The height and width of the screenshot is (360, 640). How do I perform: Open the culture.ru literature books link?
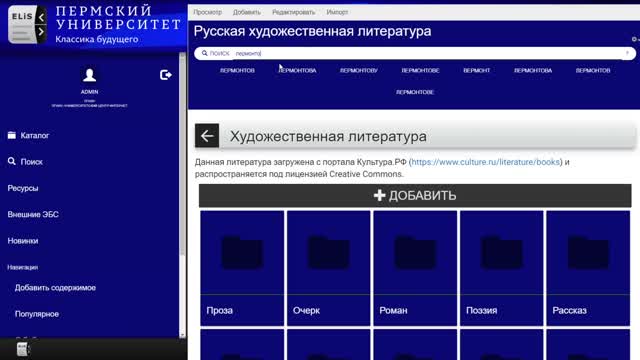pyautogui.click(x=486, y=162)
